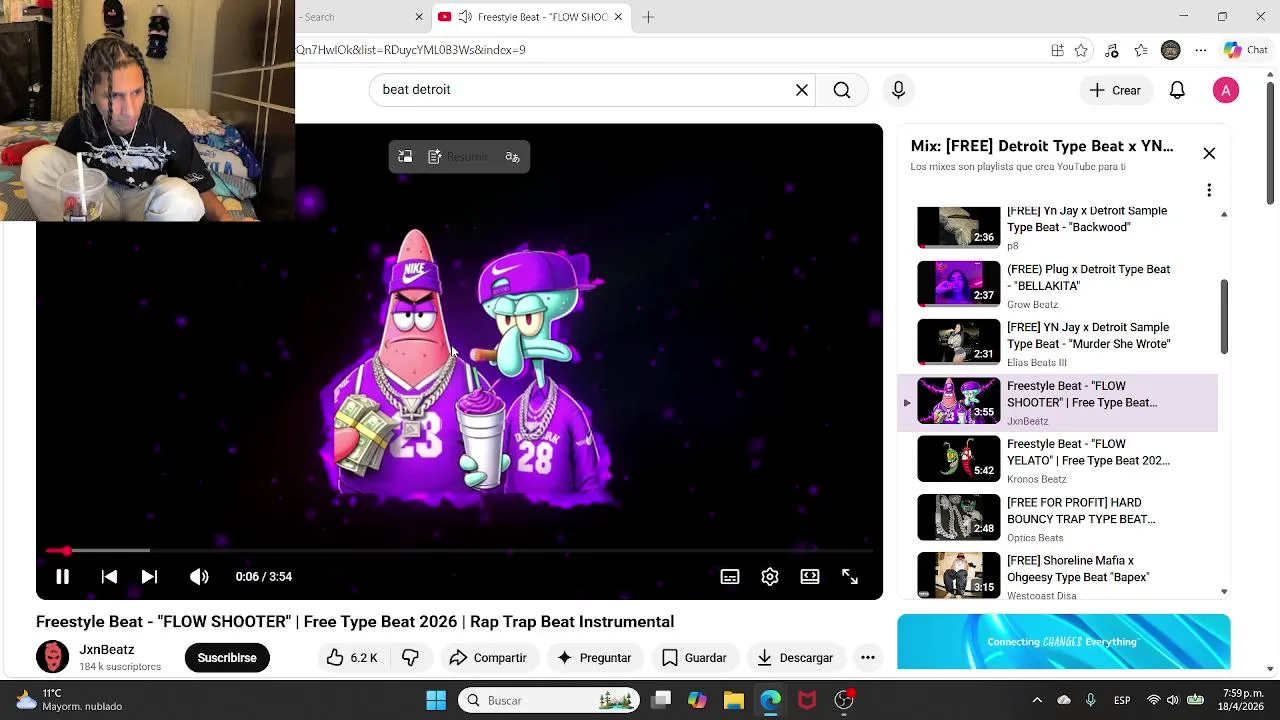The width and height of the screenshot is (1280, 720).
Task: Play the 'BELLAKITA' Plug x Detroit beat
Action: pyautogui.click(x=1058, y=285)
